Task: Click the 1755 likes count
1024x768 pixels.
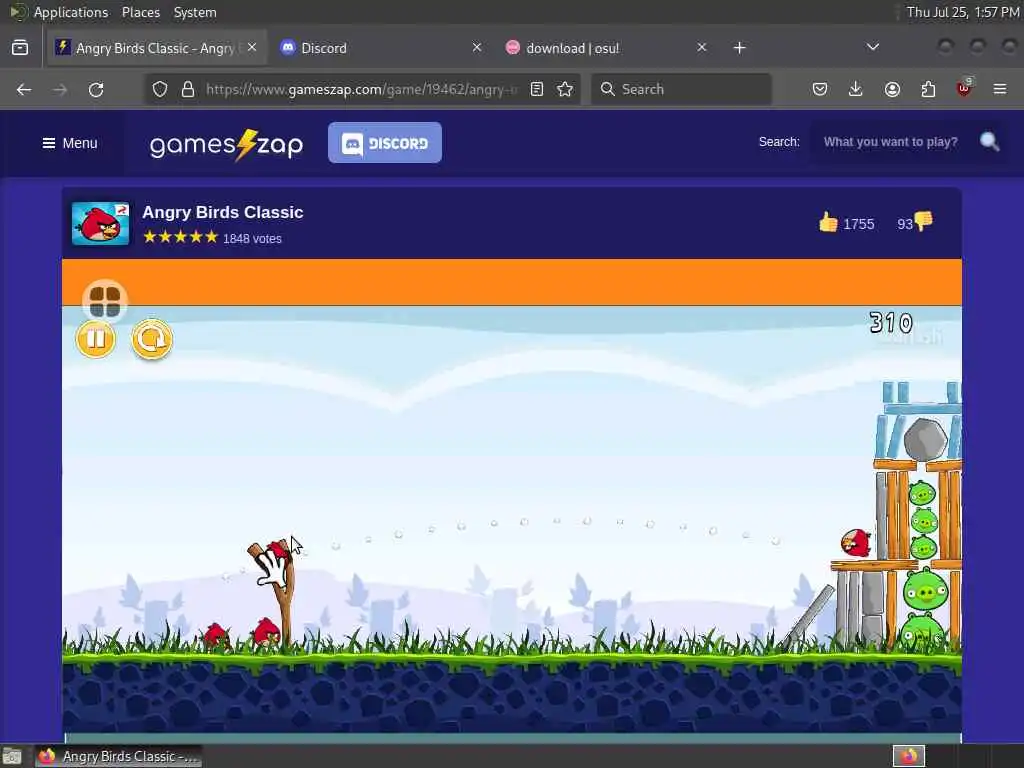Action: (x=859, y=224)
